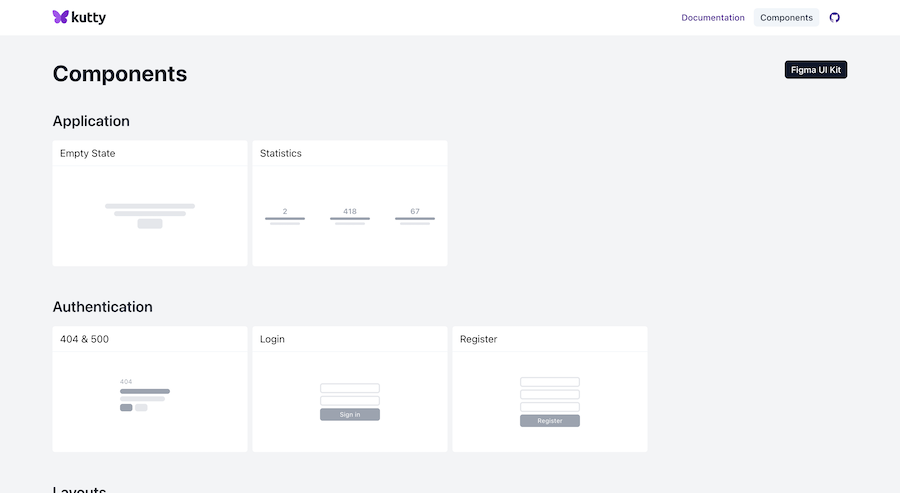Open the Documentation link
The image size is (900, 493).
coord(713,17)
